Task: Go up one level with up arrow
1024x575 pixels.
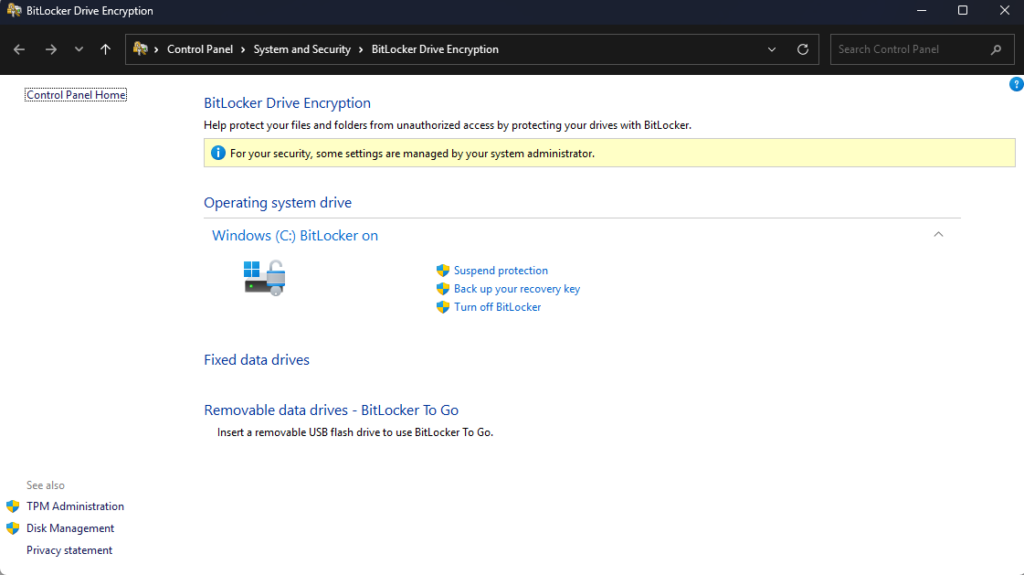Action: click(x=105, y=49)
